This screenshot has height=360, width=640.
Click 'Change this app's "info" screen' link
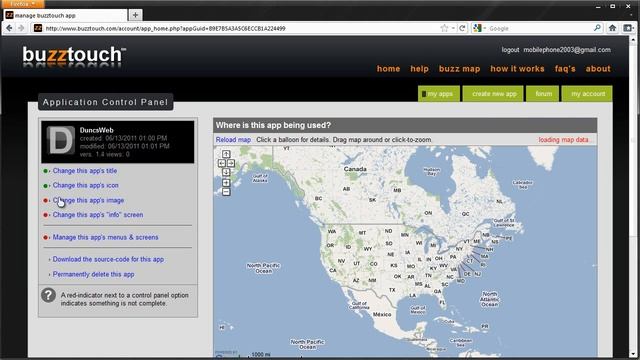pos(98,215)
